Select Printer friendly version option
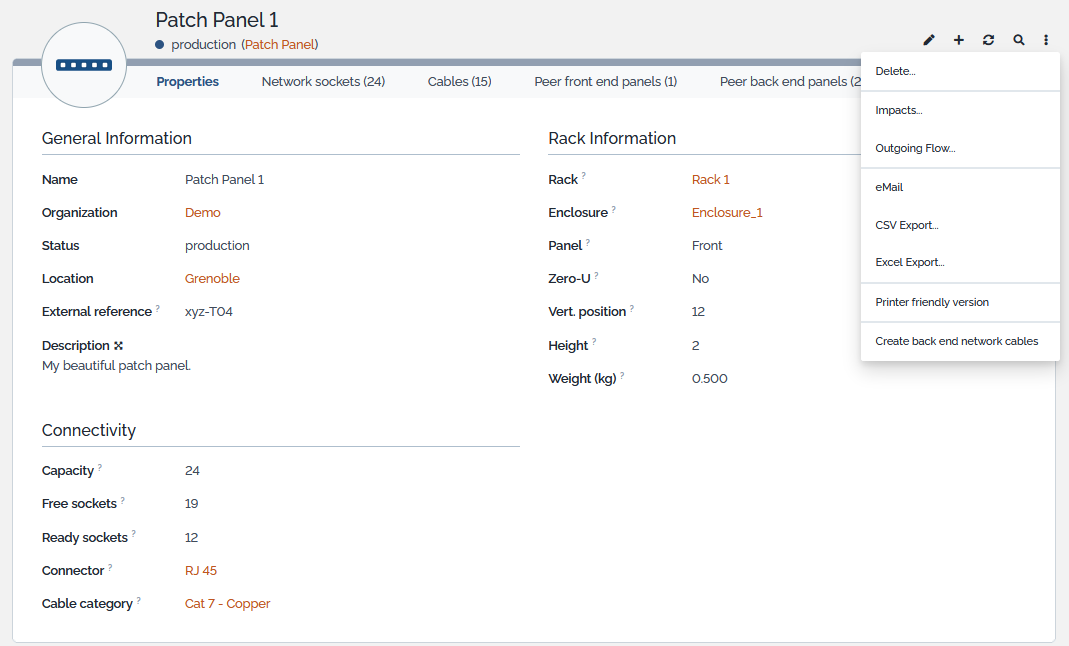 coord(931,303)
